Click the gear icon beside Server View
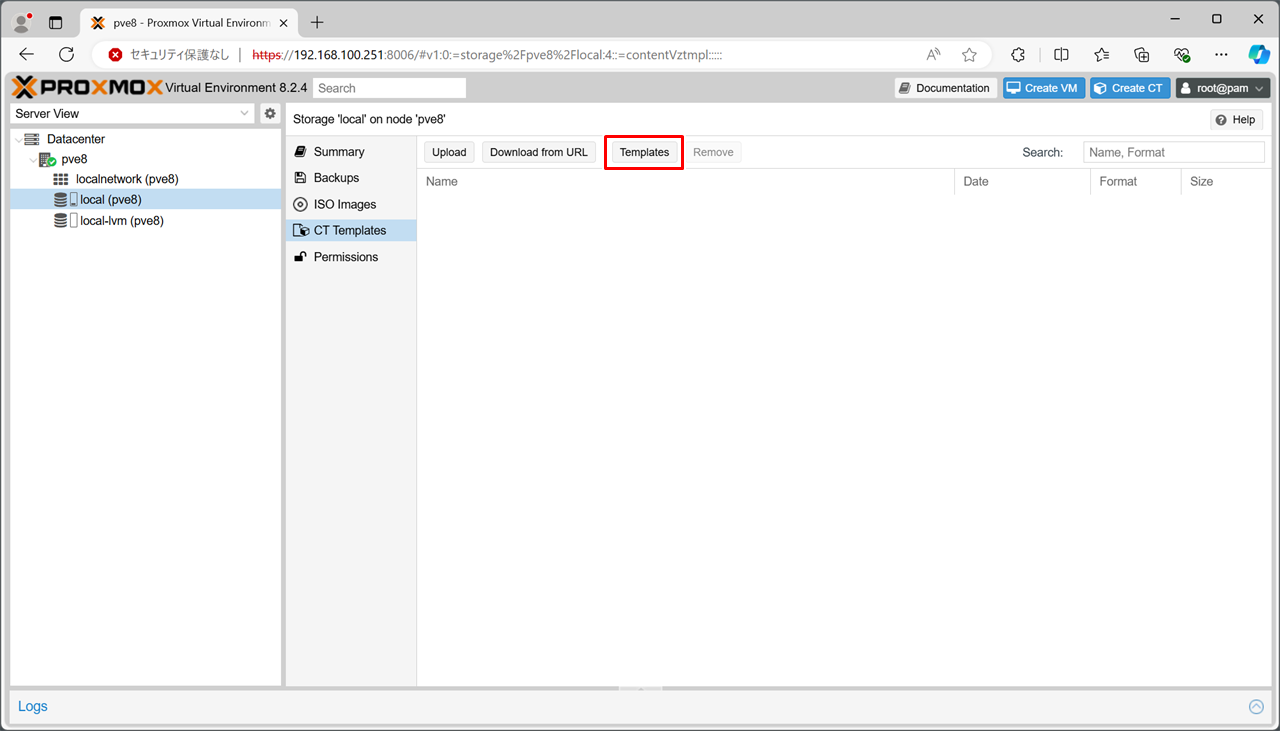The width and height of the screenshot is (1280, 731). point(270,114)
